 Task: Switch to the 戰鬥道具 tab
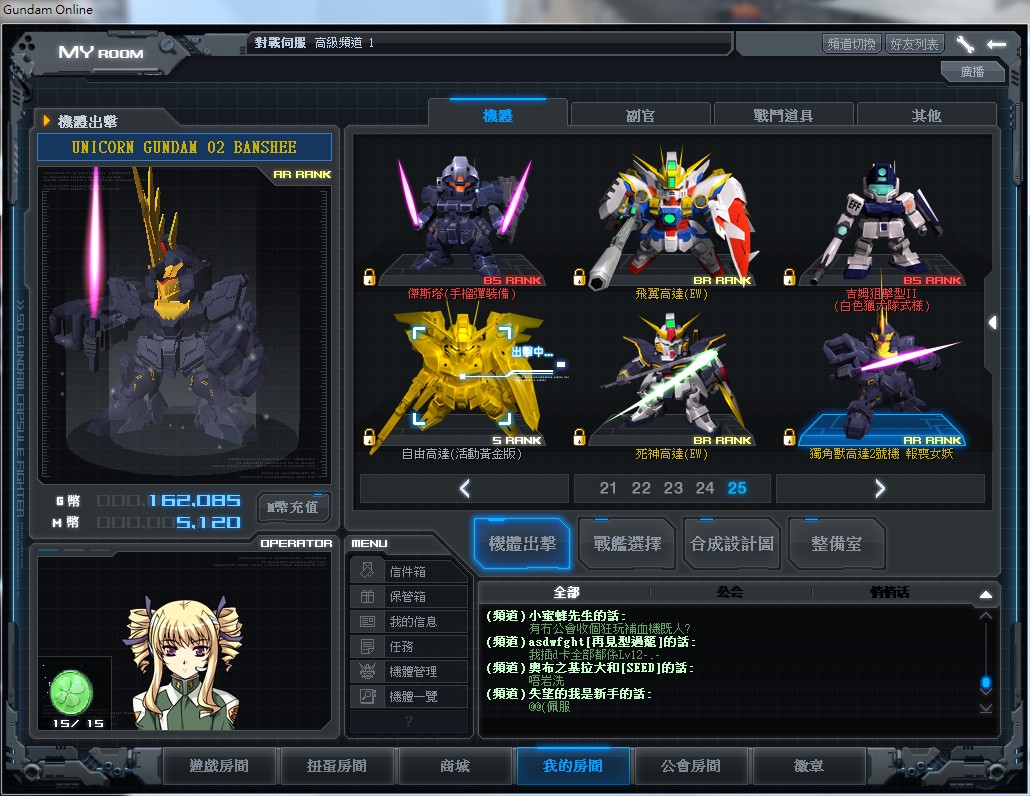point(783,116)
